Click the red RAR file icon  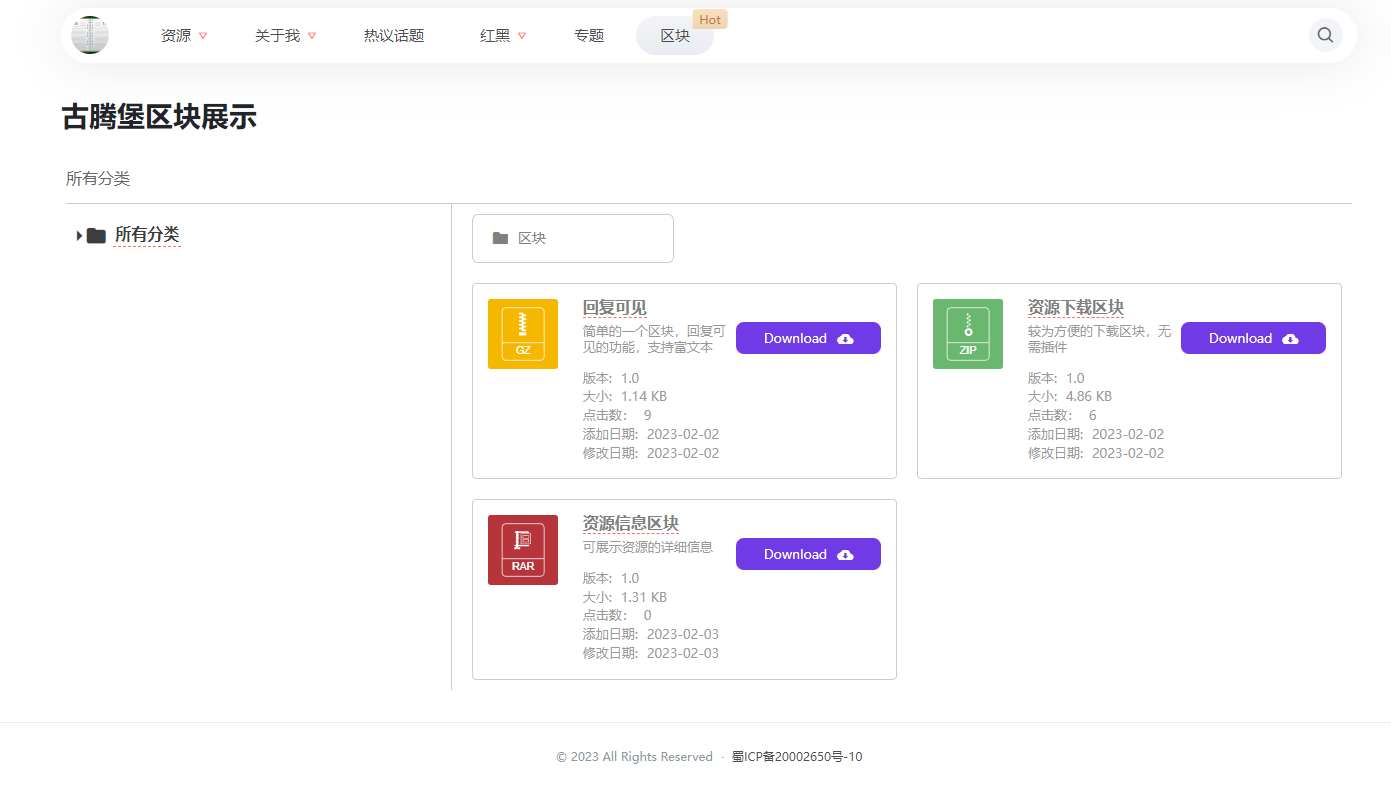coord(523,550)
